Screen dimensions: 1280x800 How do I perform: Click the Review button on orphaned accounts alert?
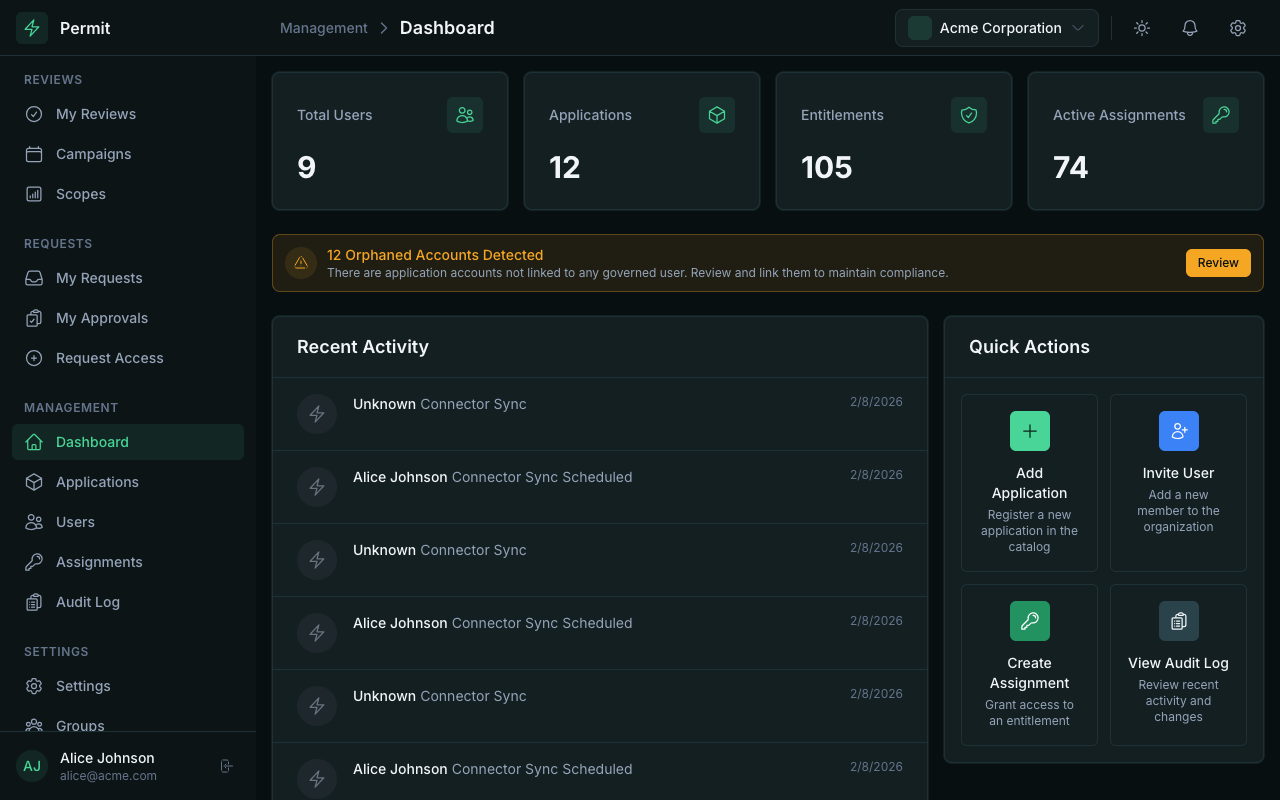(1218, 262)
